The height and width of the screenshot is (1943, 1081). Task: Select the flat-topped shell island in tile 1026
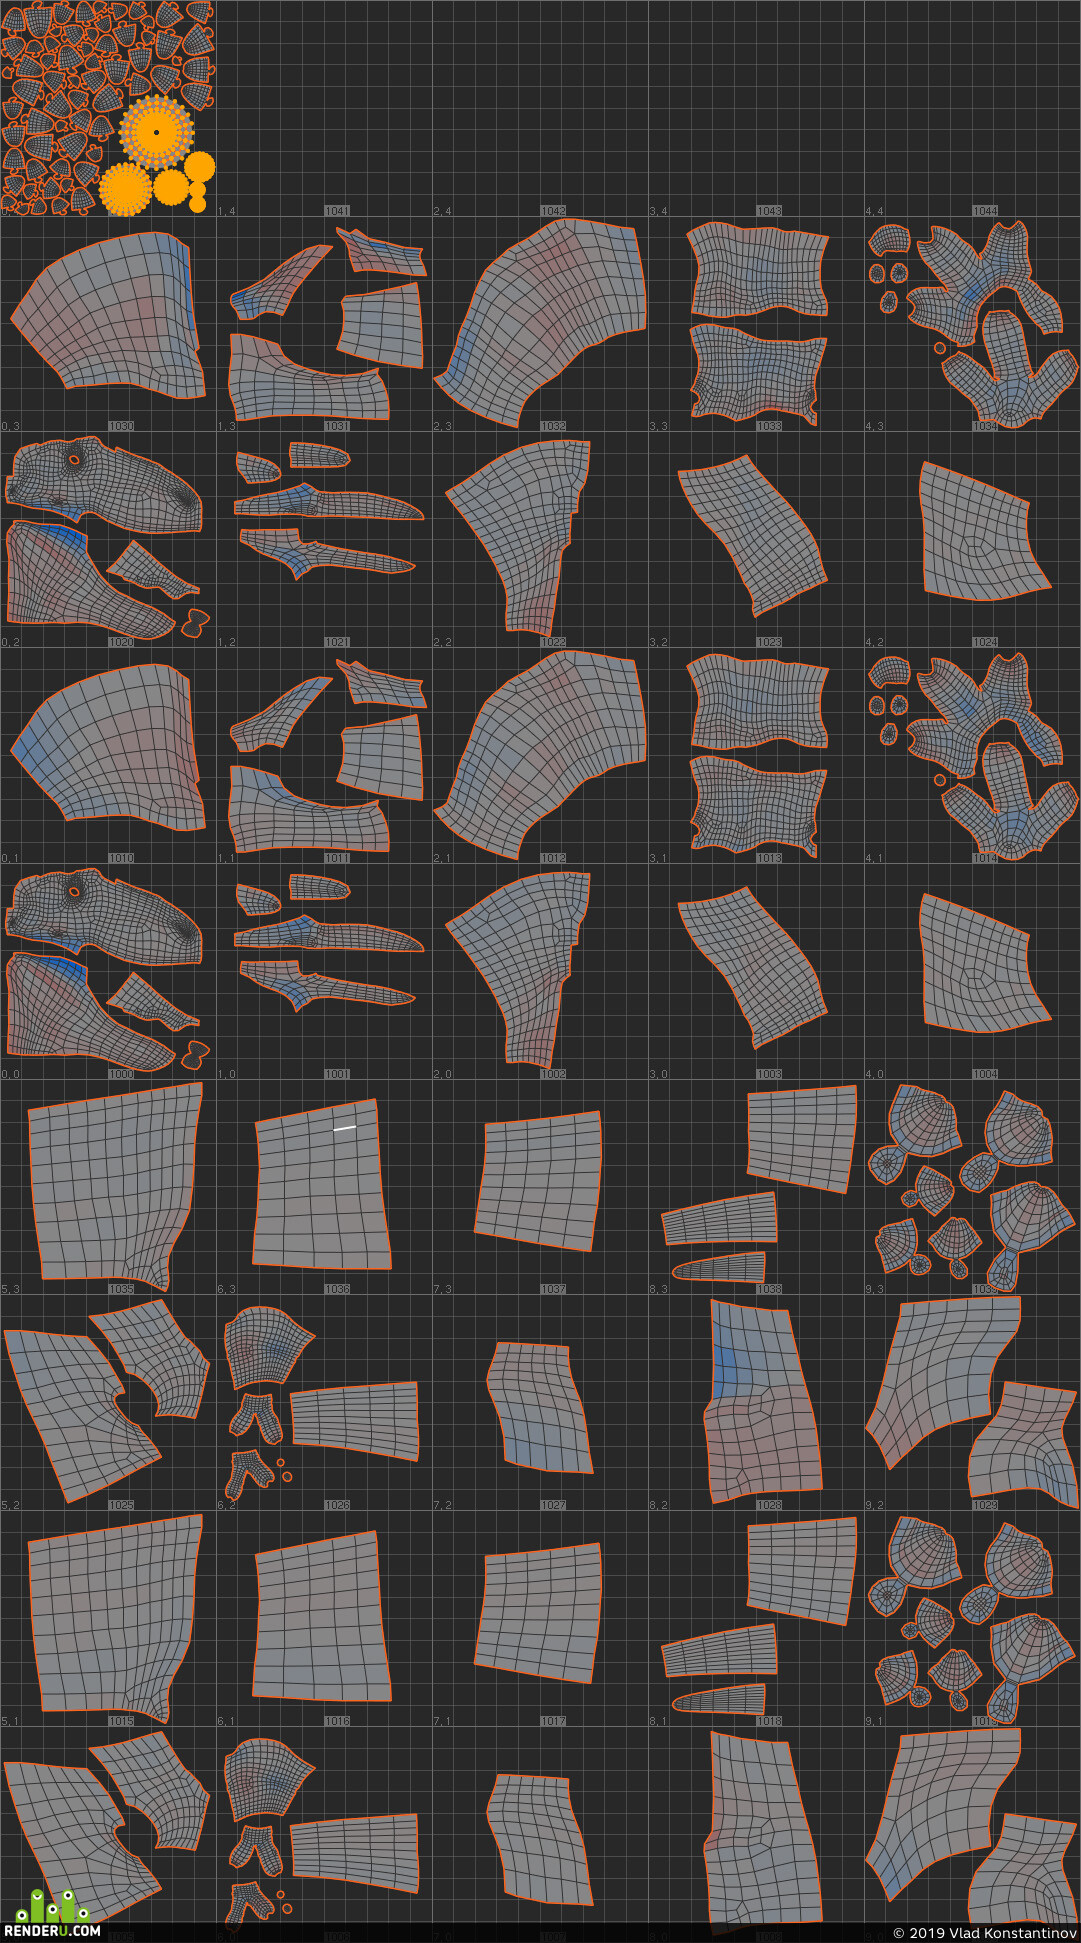point(265,1347)
